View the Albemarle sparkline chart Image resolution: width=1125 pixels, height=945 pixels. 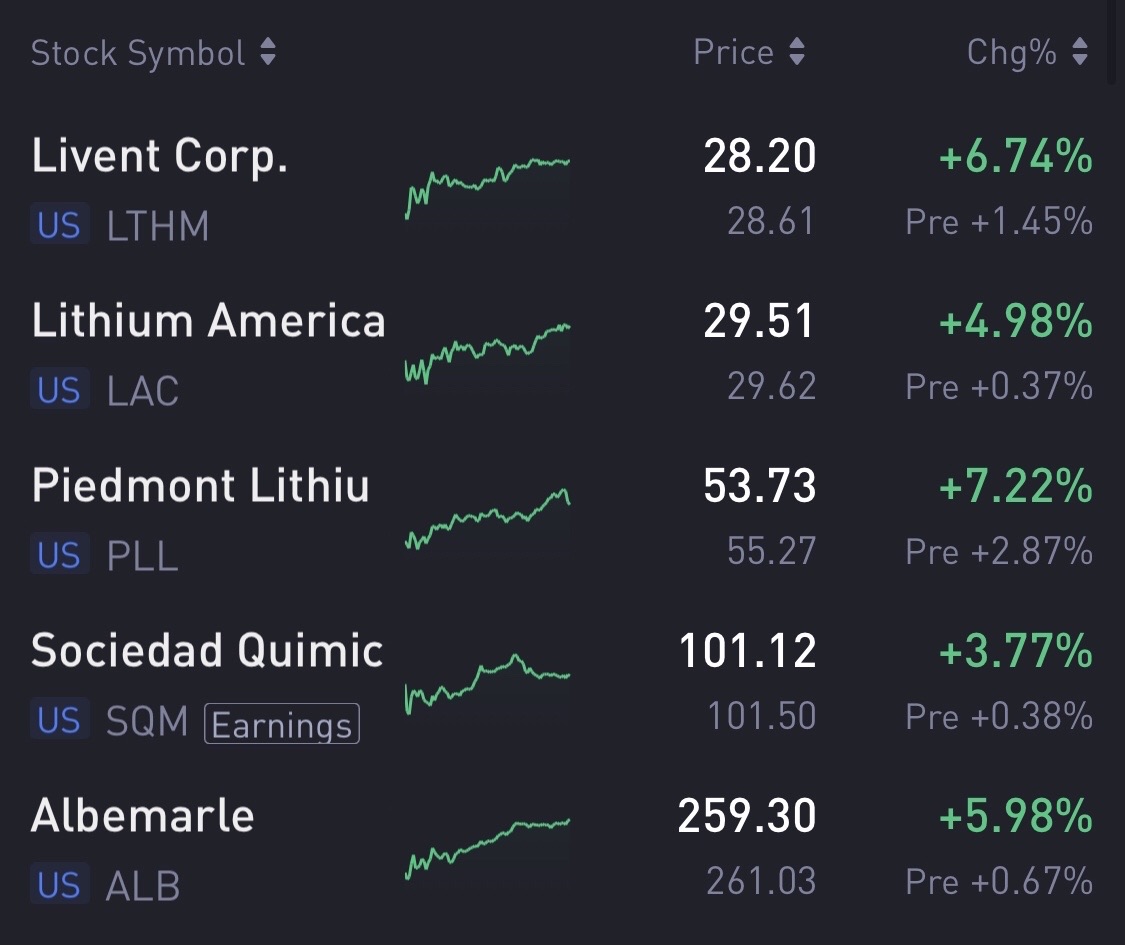[488, 848]
